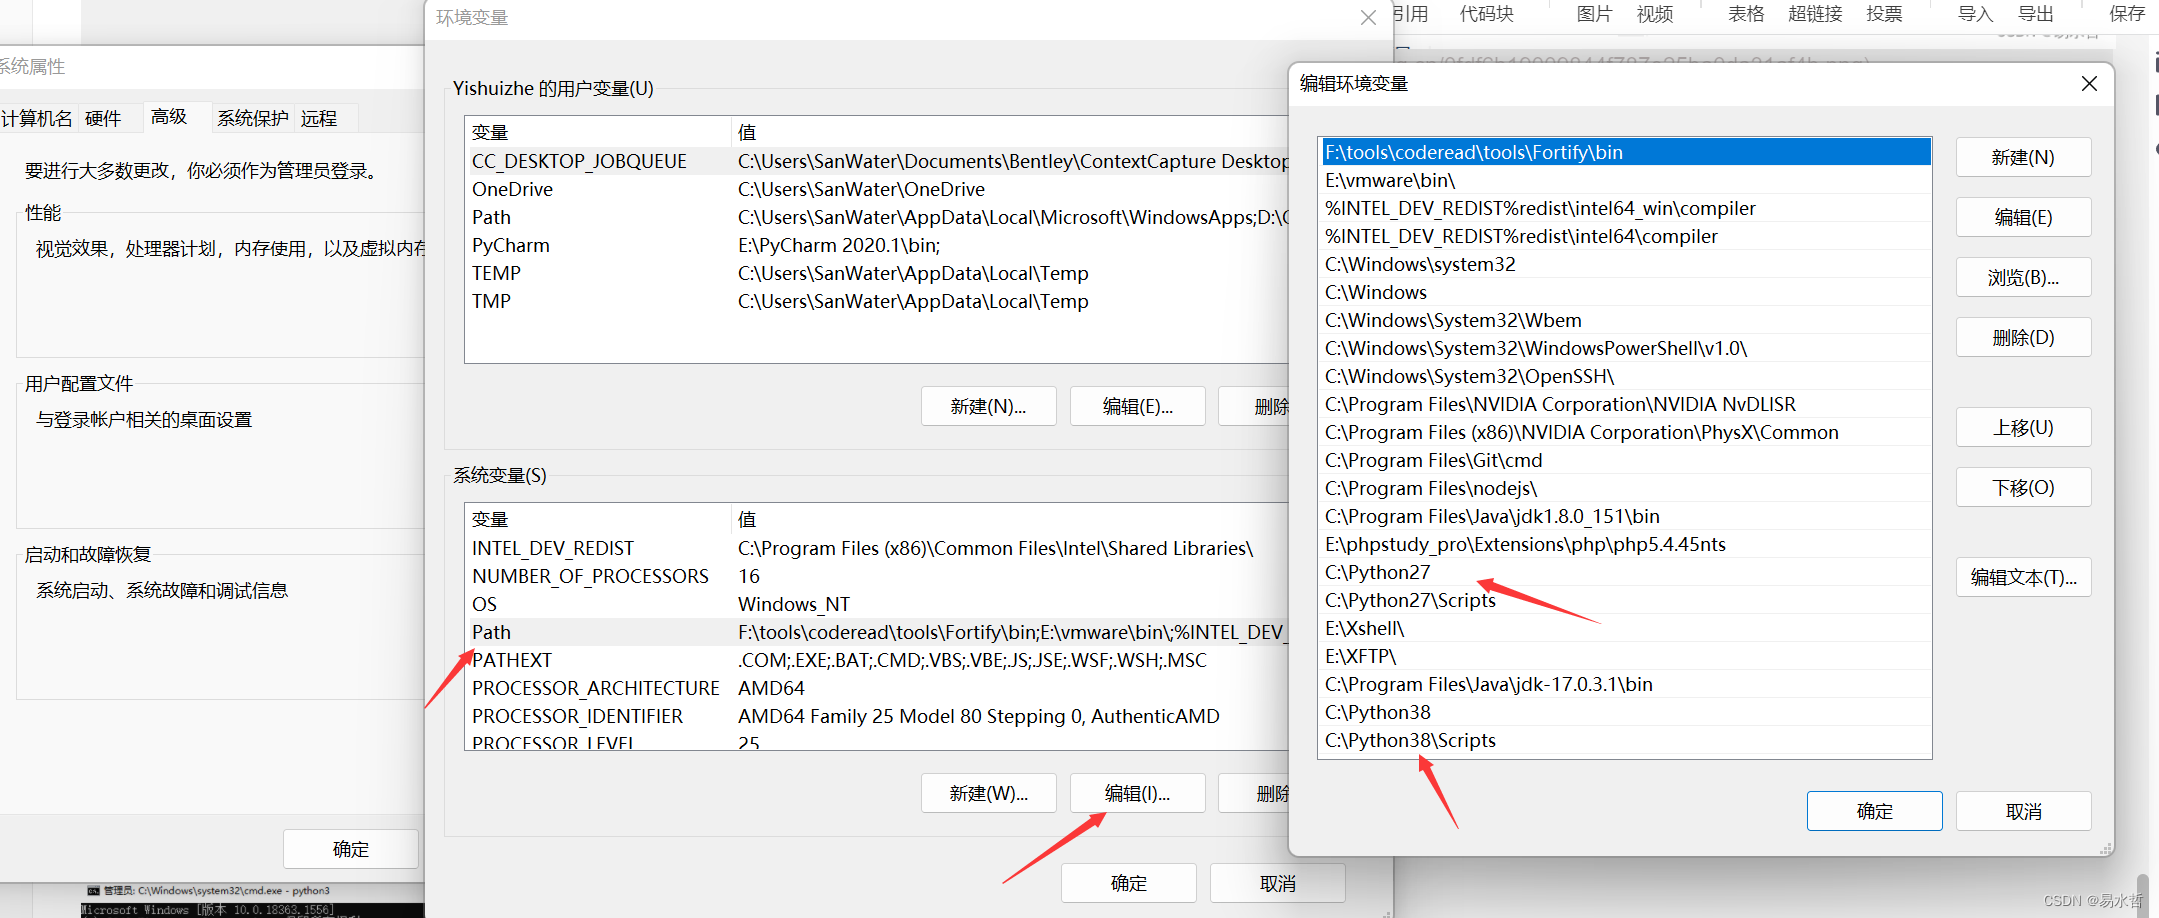Select C:\Windows\System32\OpenSSH\ entry
The width and height of the screenshot is (2159, 918).
click(x=1625, y=376)
